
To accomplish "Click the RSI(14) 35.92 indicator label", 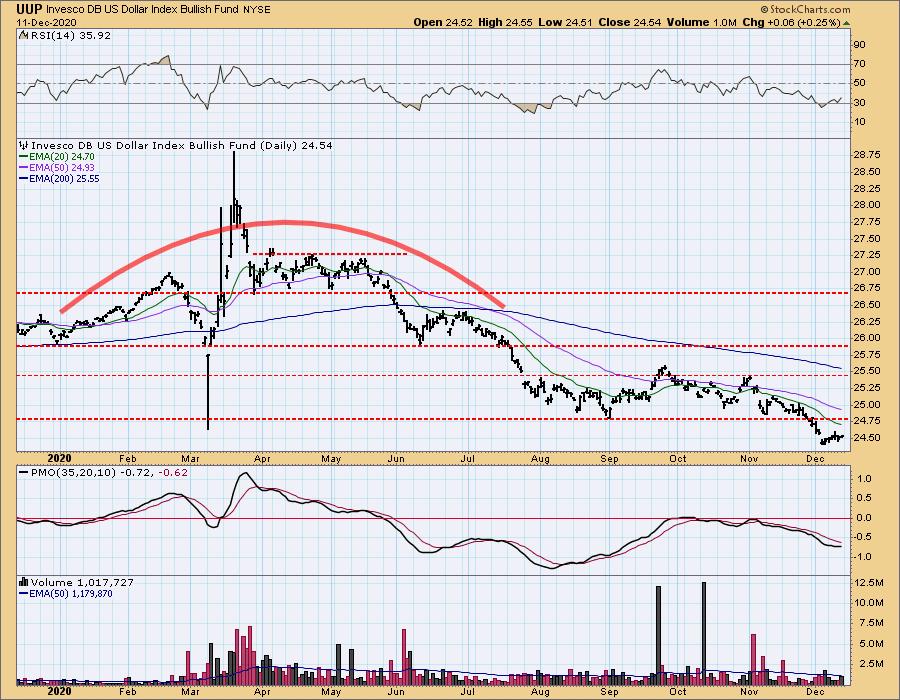I will tap(65, 35).
